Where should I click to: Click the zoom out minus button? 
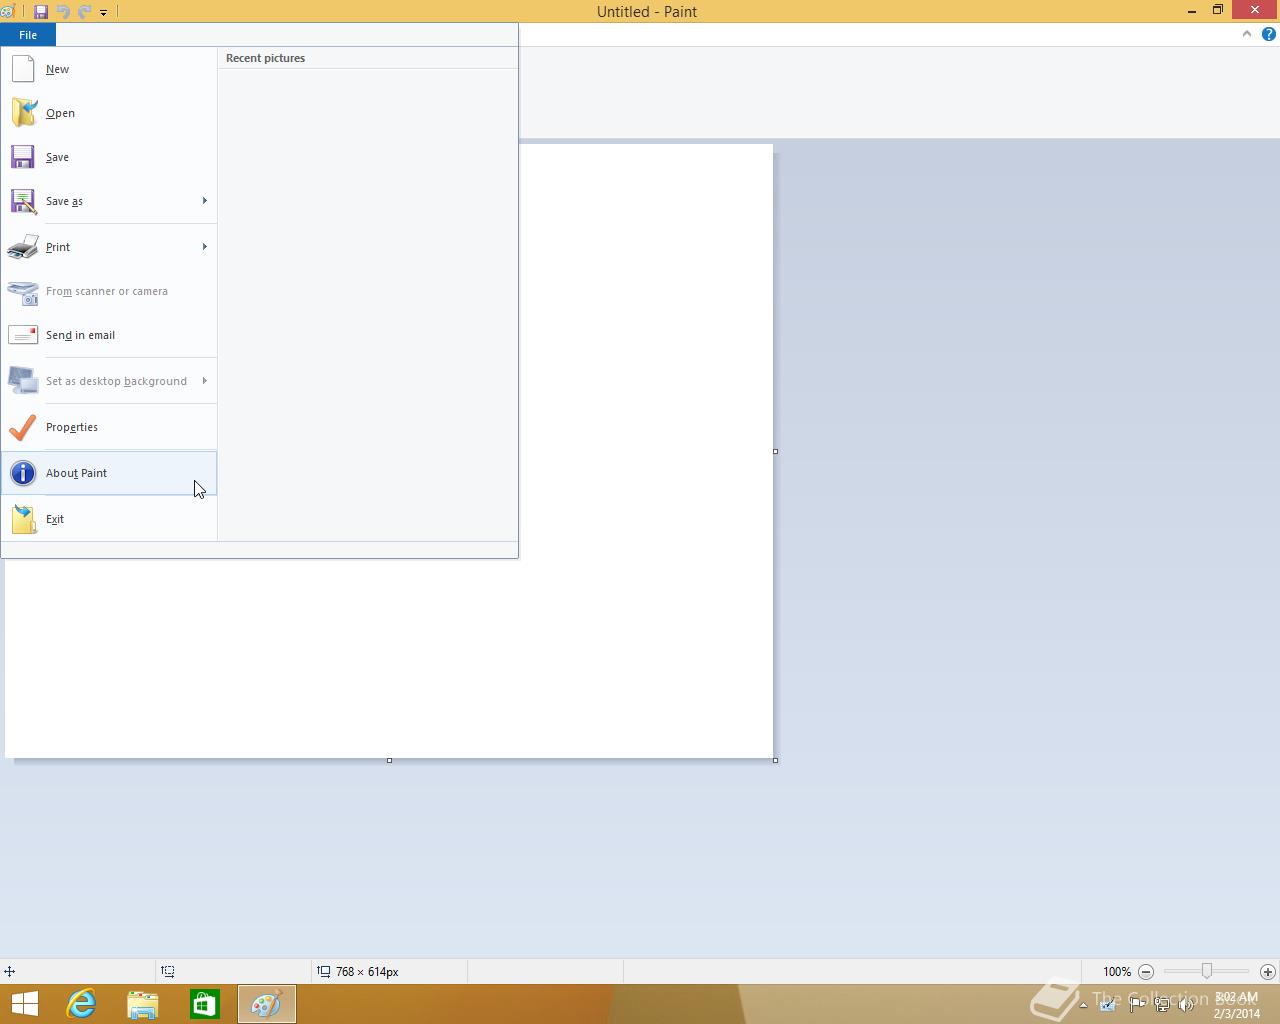point(1146,972)
